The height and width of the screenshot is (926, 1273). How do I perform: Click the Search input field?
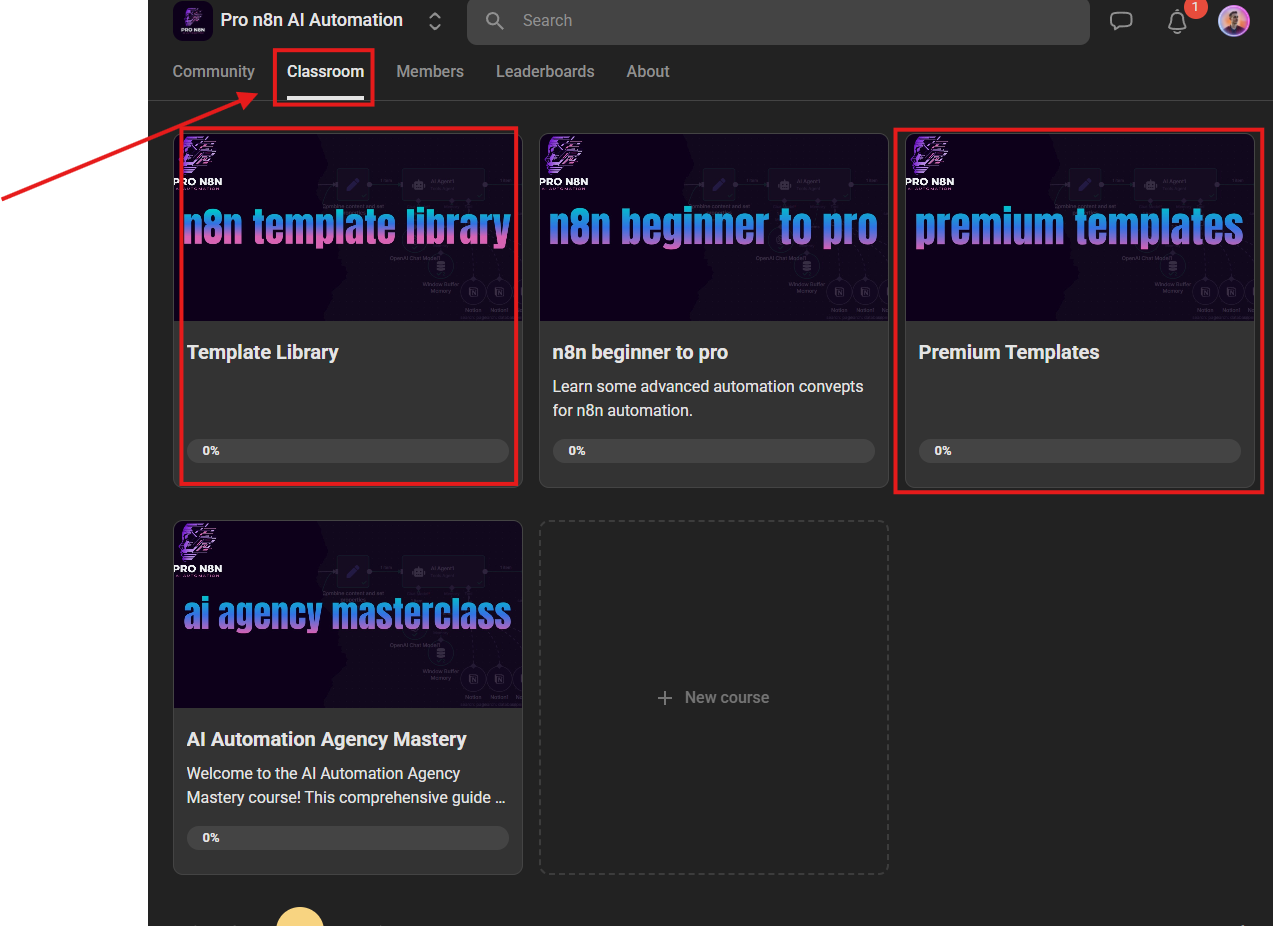tap(778, 21)
